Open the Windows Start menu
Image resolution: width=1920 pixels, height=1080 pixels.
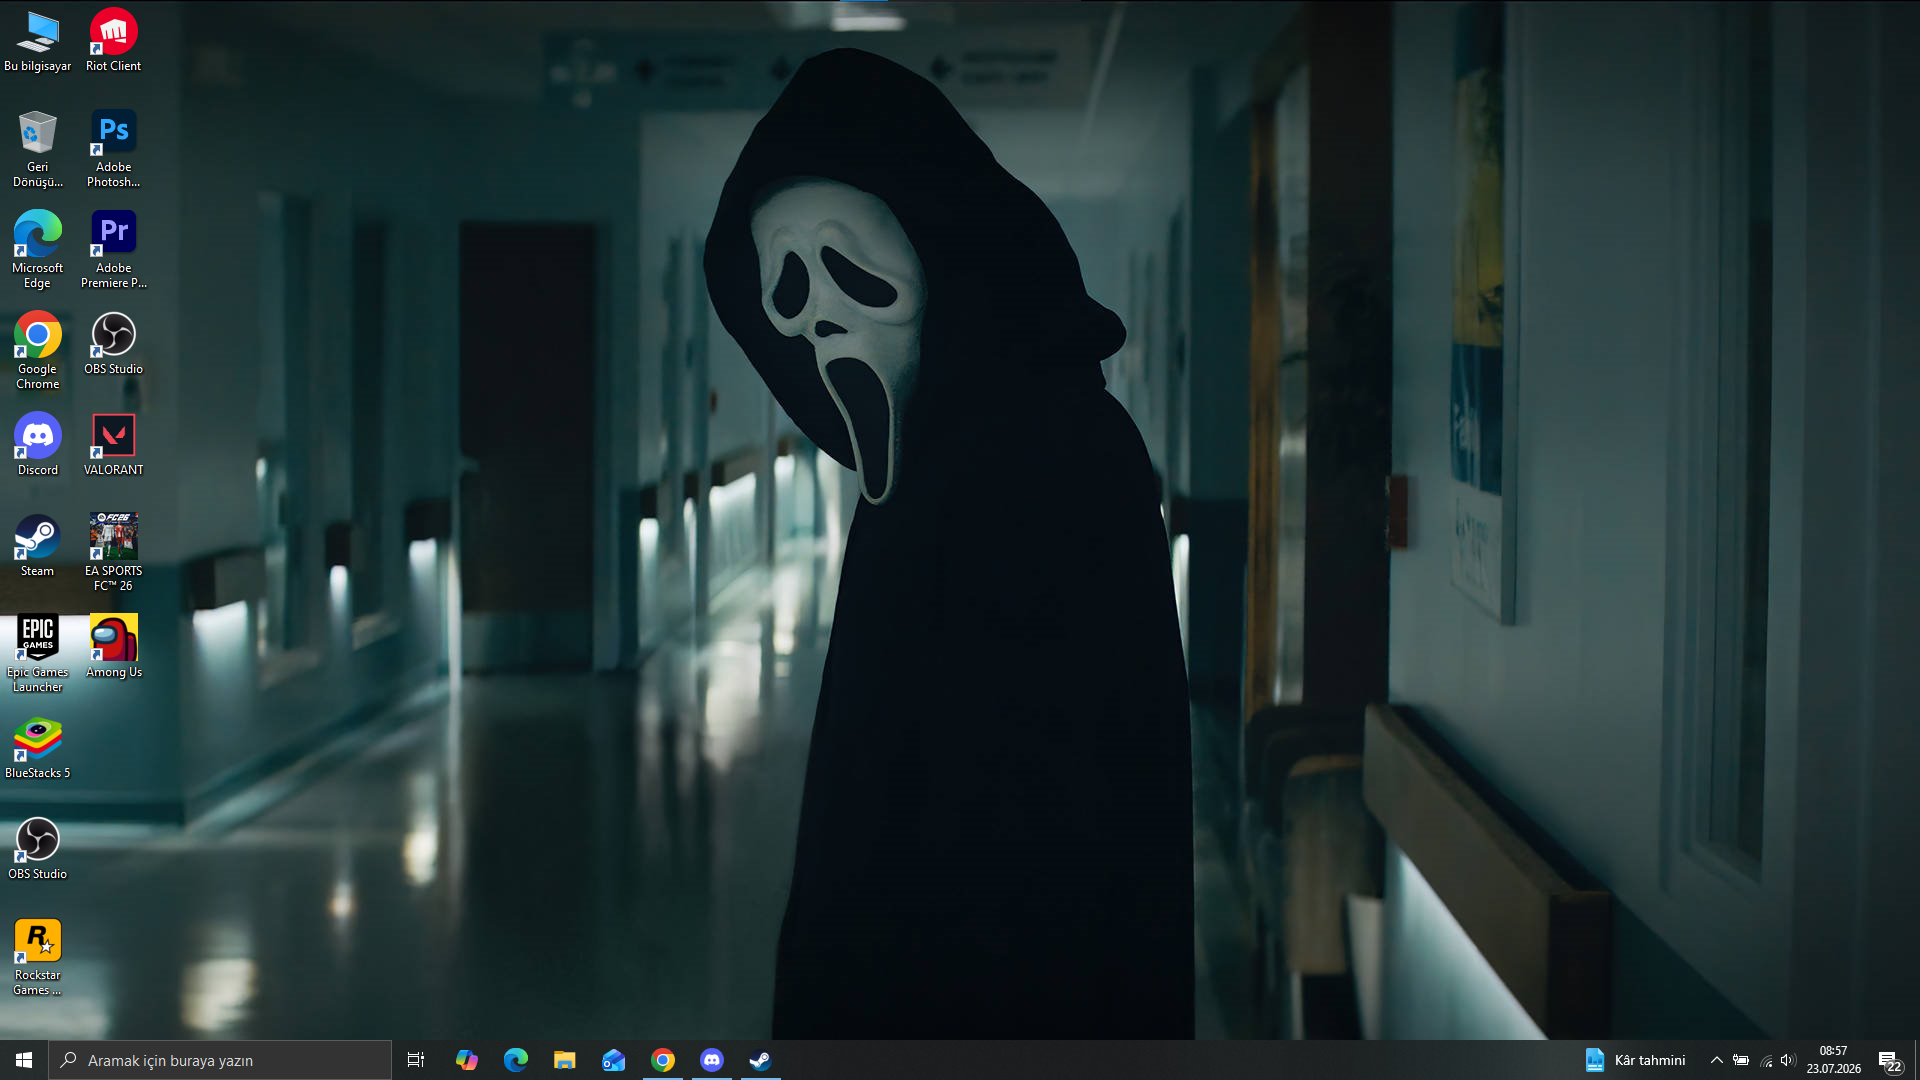(24, 1060)
